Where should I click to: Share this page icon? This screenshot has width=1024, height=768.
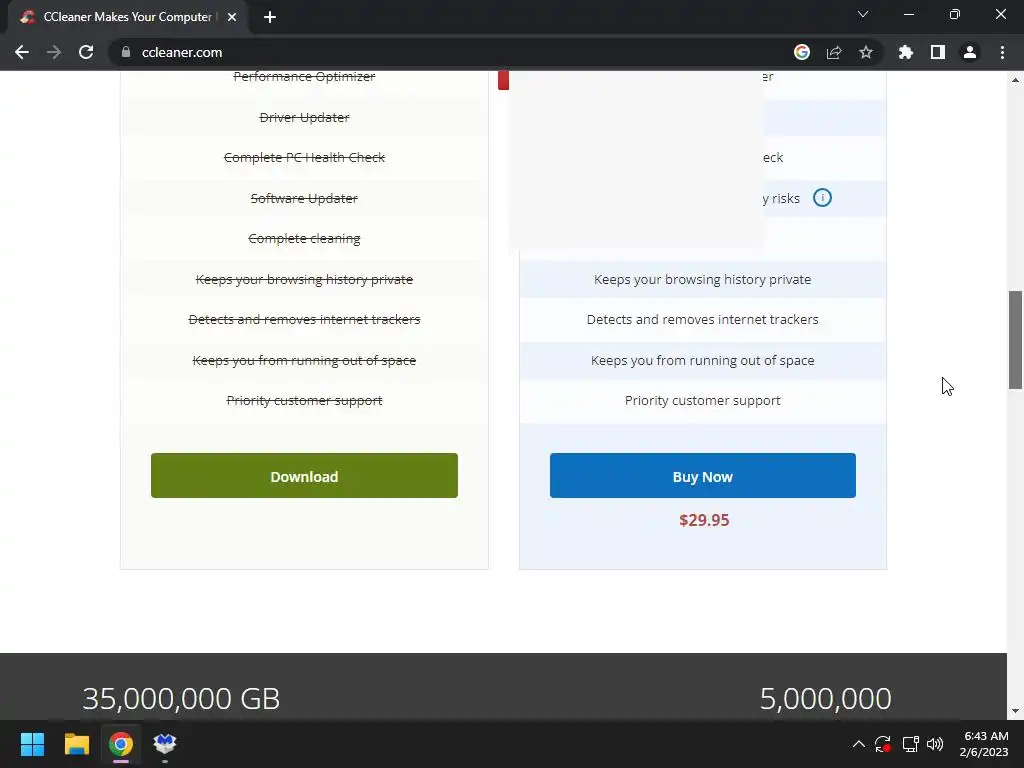click(x=834, y=52)
